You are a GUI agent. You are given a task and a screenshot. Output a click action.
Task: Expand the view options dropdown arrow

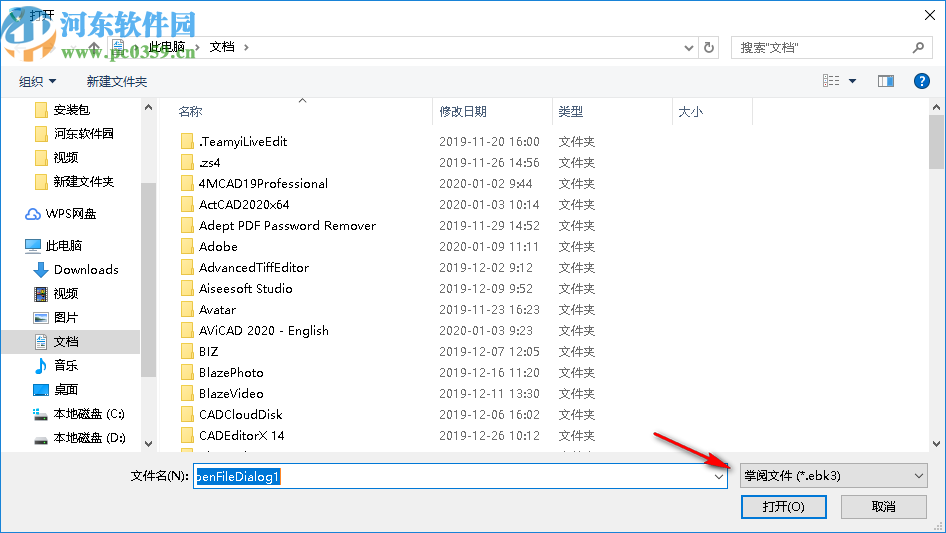pyautogui.click(x=852, y=81)
